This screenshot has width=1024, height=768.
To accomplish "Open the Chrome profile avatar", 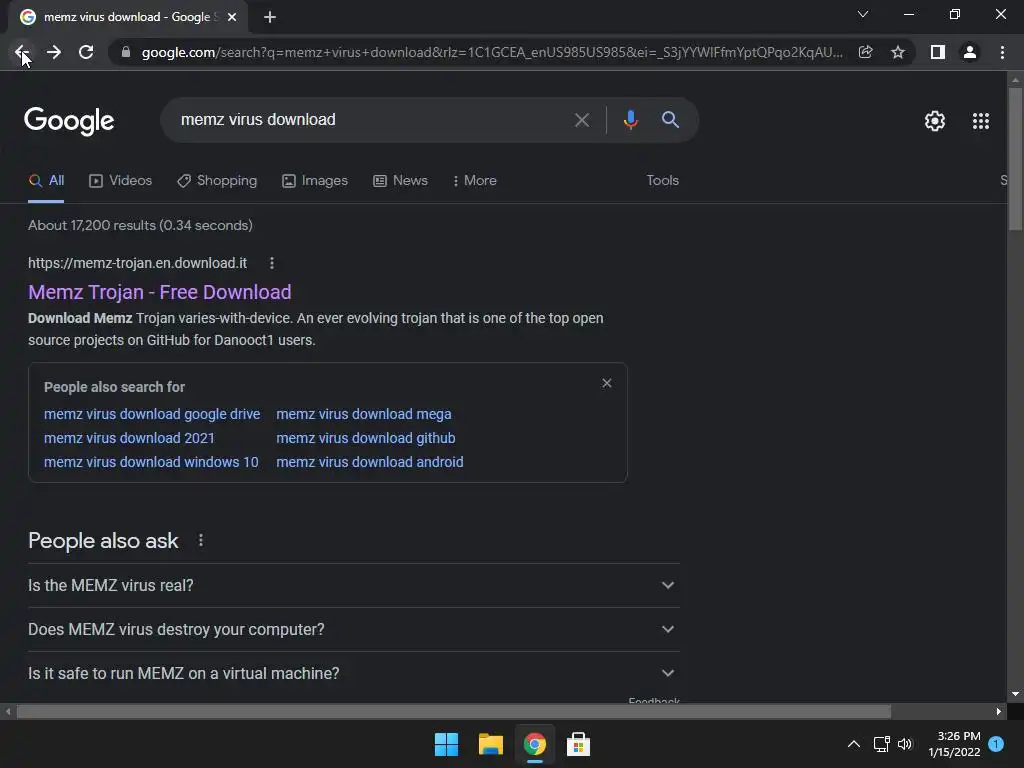I will 970,52.
